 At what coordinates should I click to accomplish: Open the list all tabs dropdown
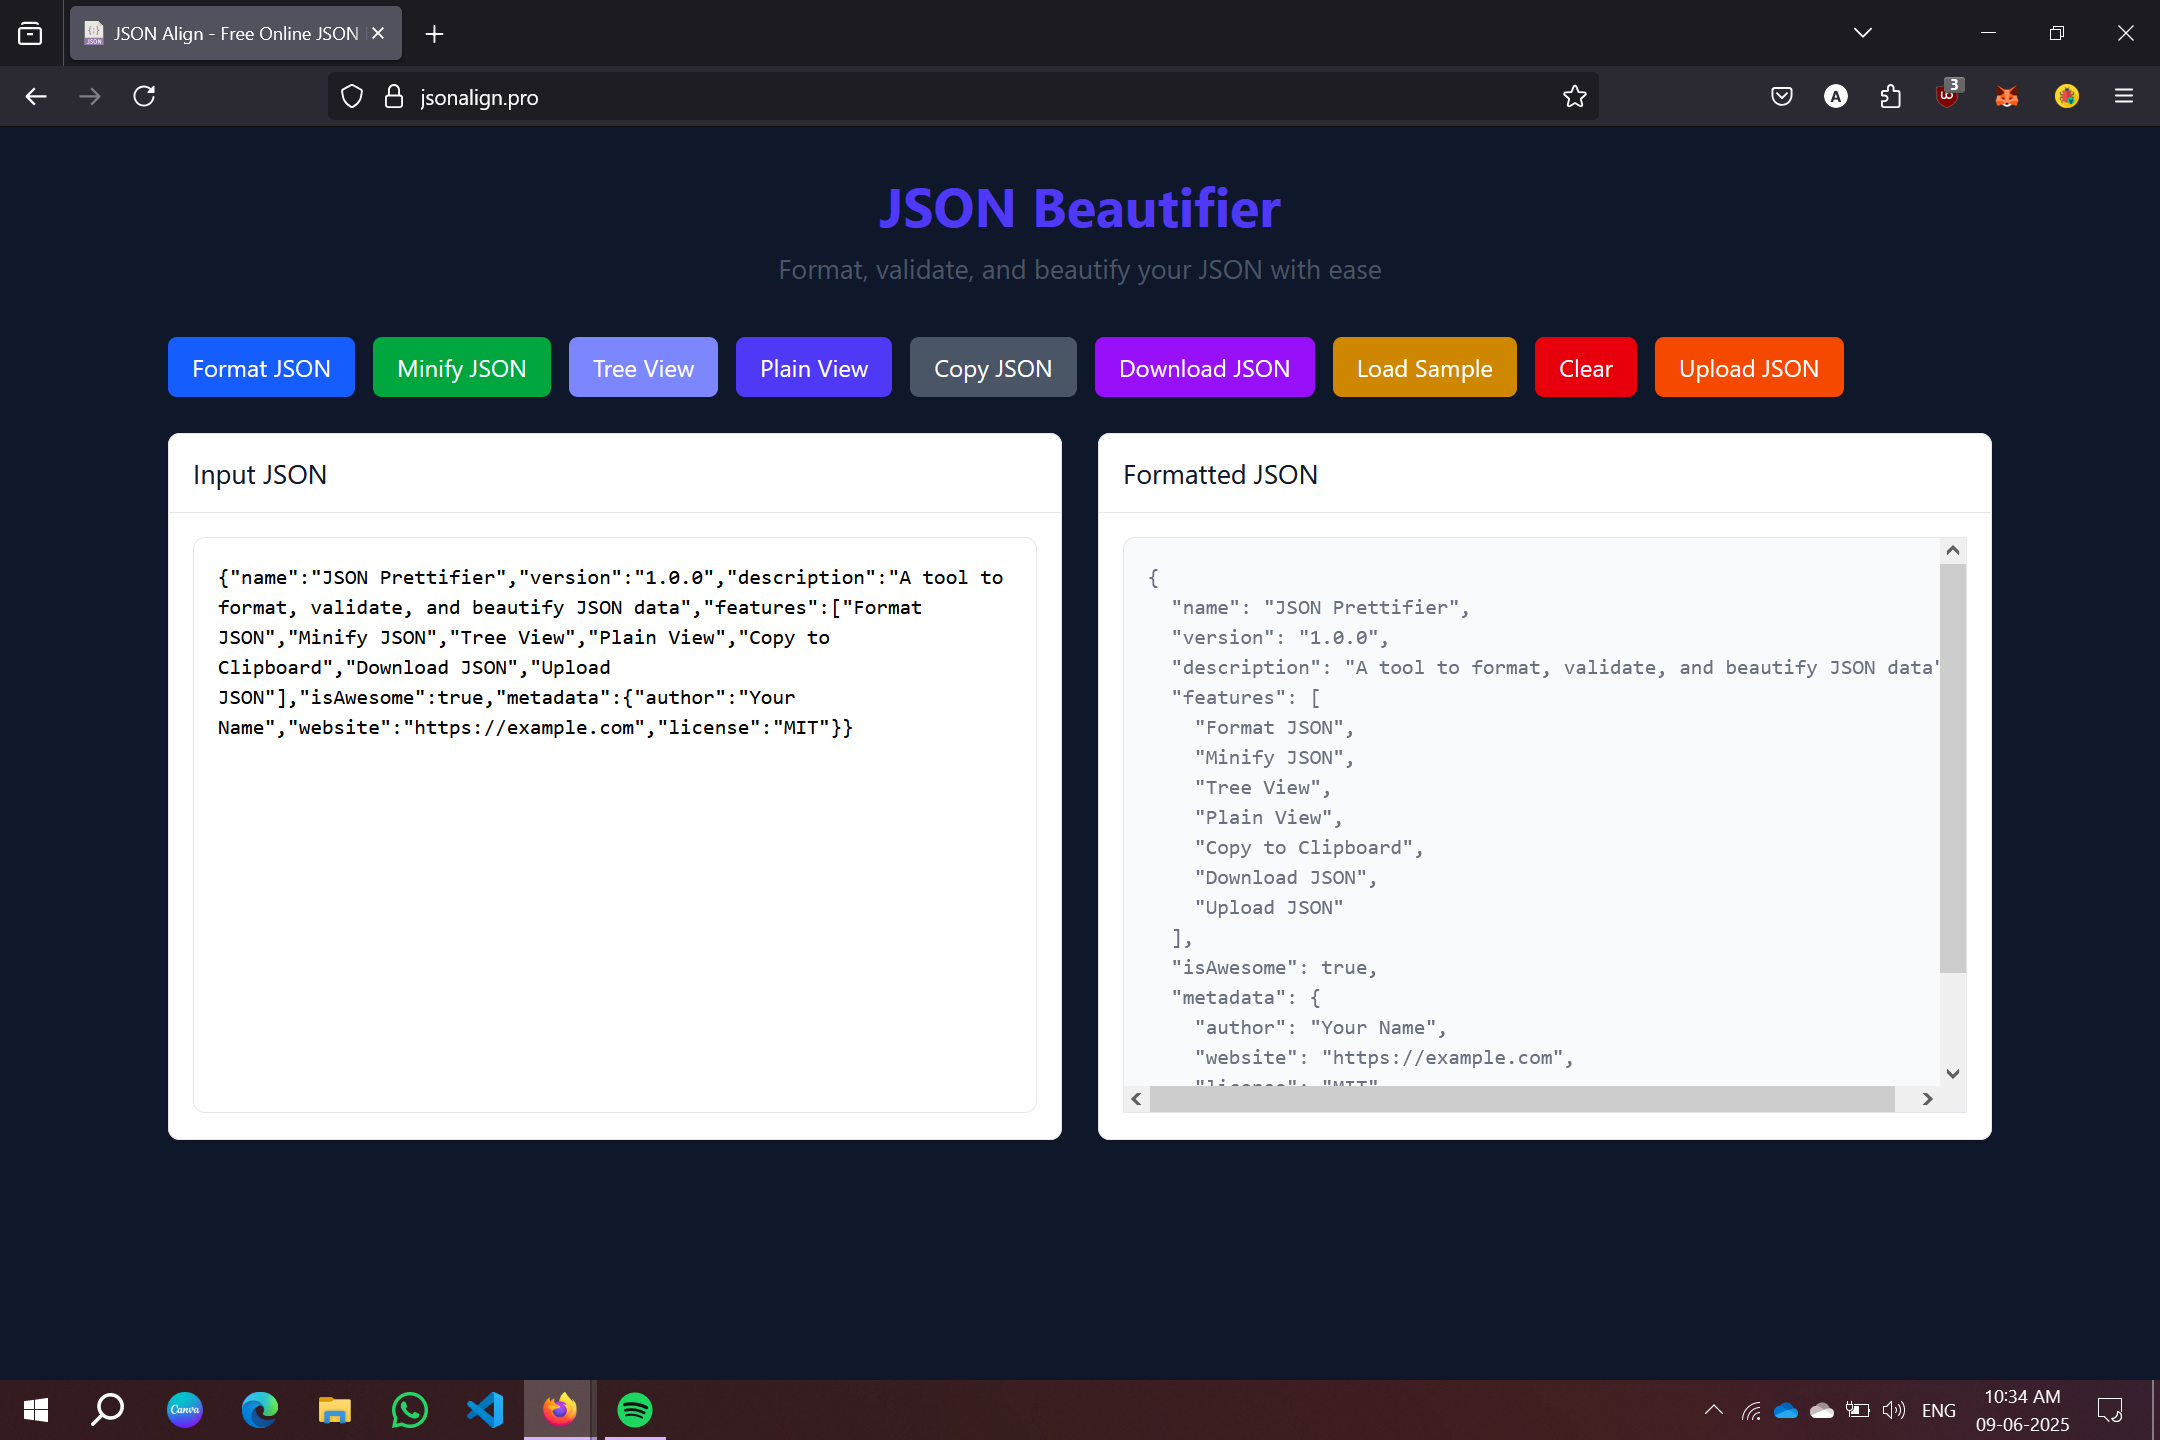[x=1863, y=33]
